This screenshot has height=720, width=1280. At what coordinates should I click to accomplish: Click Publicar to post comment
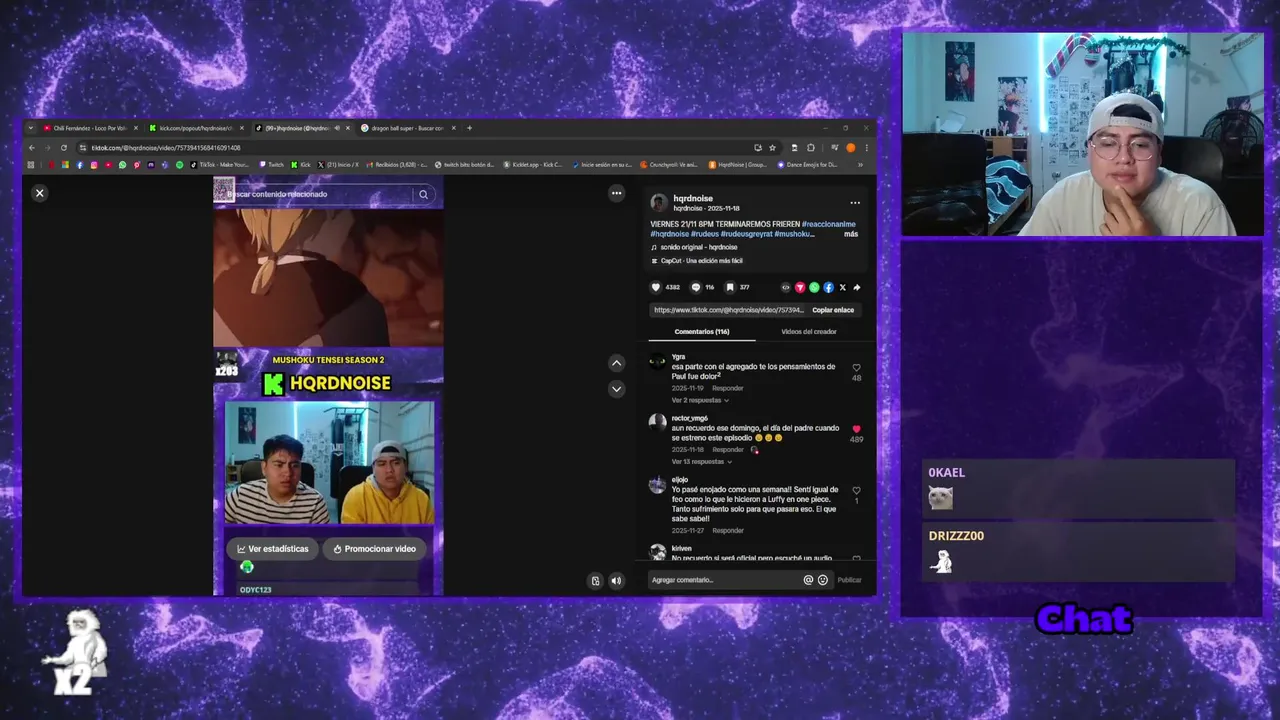(849, 580)
